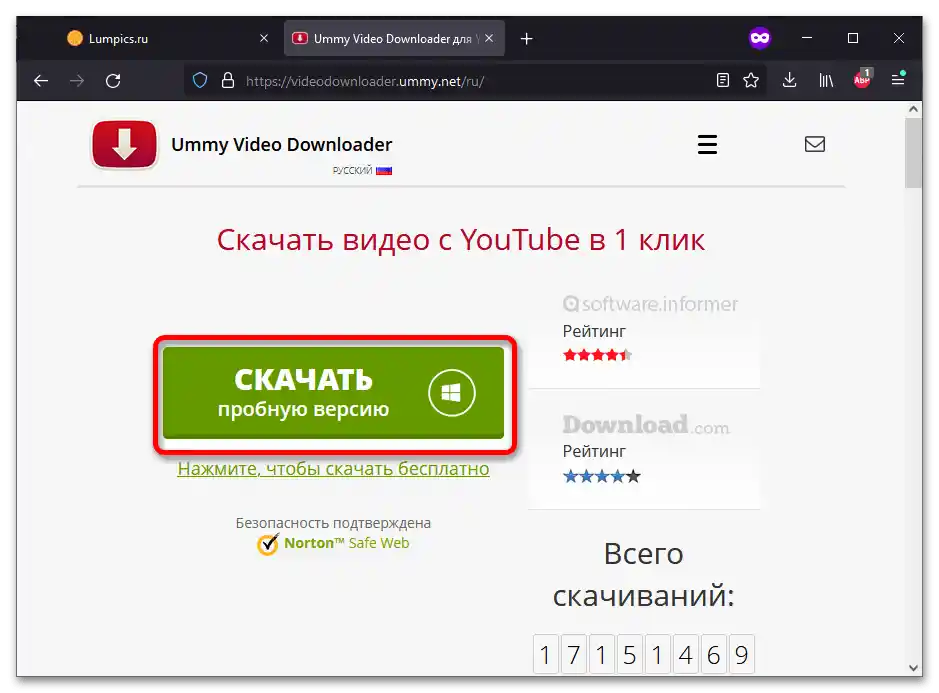The image size is (939, 693).
Task: Click the Windows logo inside the green button
Action: pos(450,392)
